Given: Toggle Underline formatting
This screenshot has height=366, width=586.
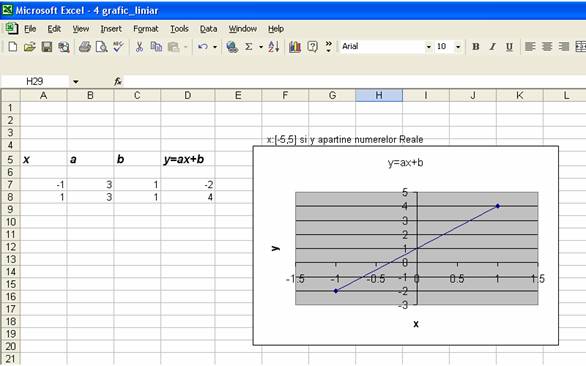Looking at the screenshot, I should pos(509,47).
